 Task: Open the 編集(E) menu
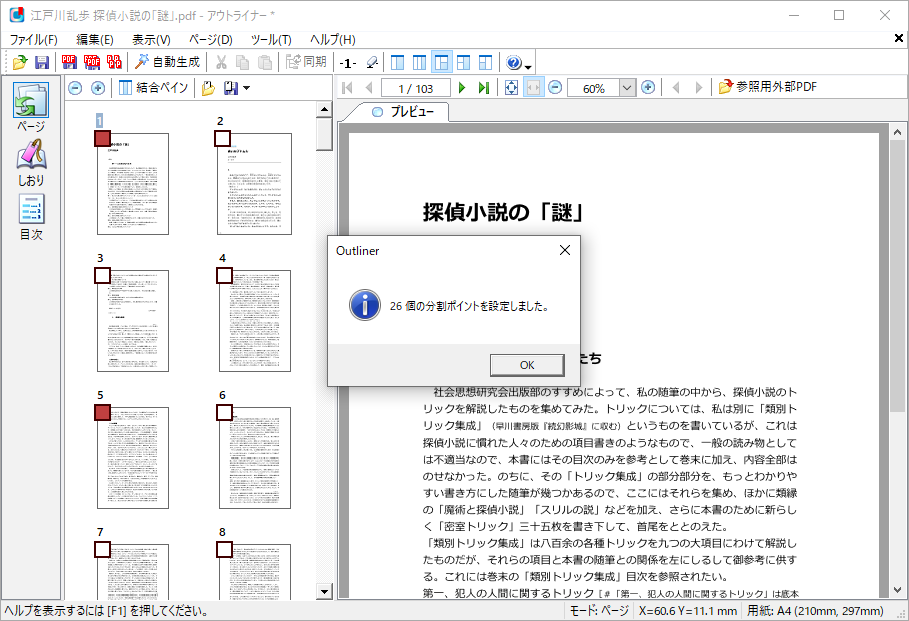click(x=95, y=39)
